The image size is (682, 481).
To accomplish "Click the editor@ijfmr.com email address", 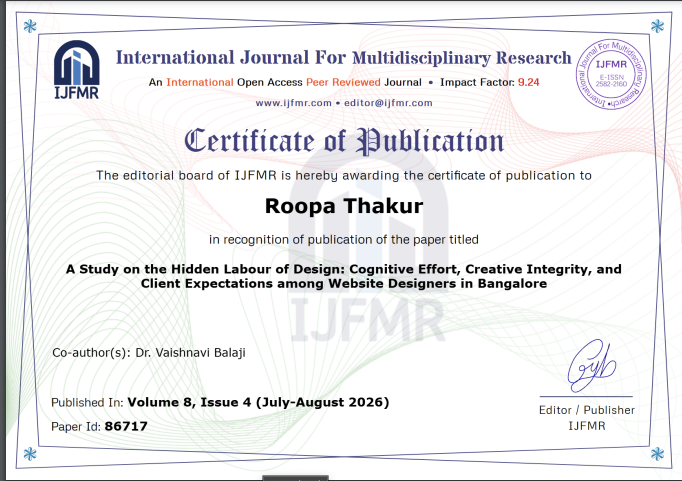I will pyautogui.click(x=388, y=103).
